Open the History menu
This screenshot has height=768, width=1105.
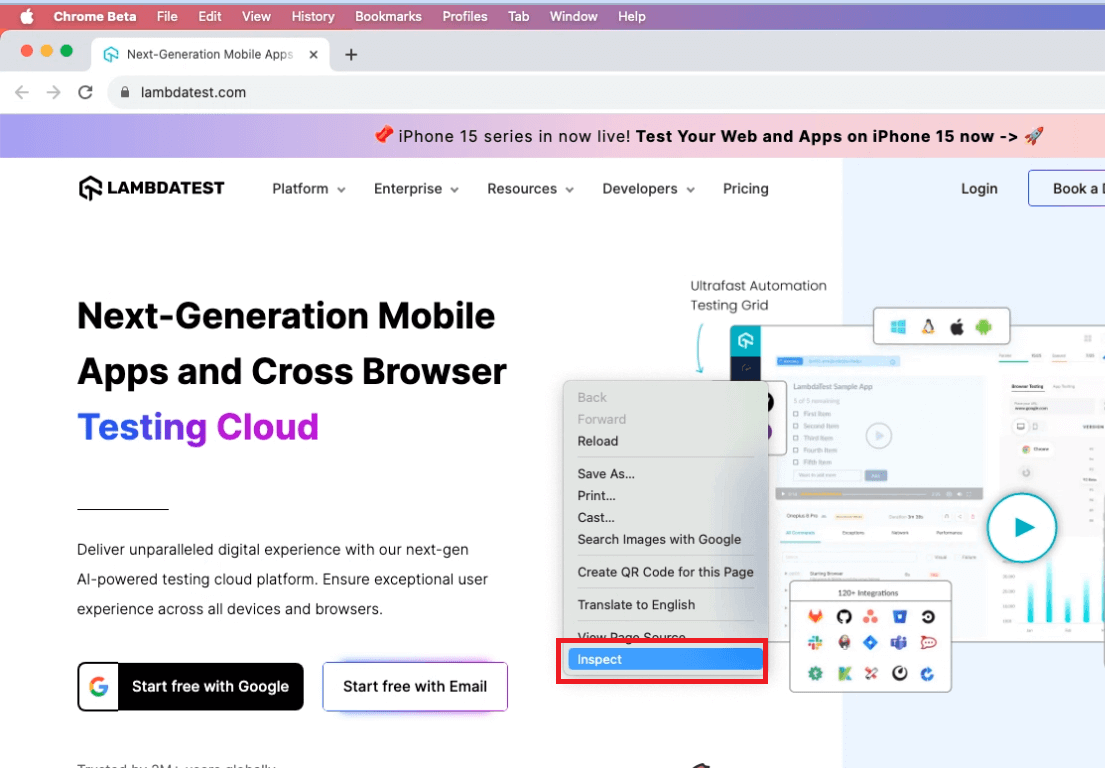(x=313, y=16)
